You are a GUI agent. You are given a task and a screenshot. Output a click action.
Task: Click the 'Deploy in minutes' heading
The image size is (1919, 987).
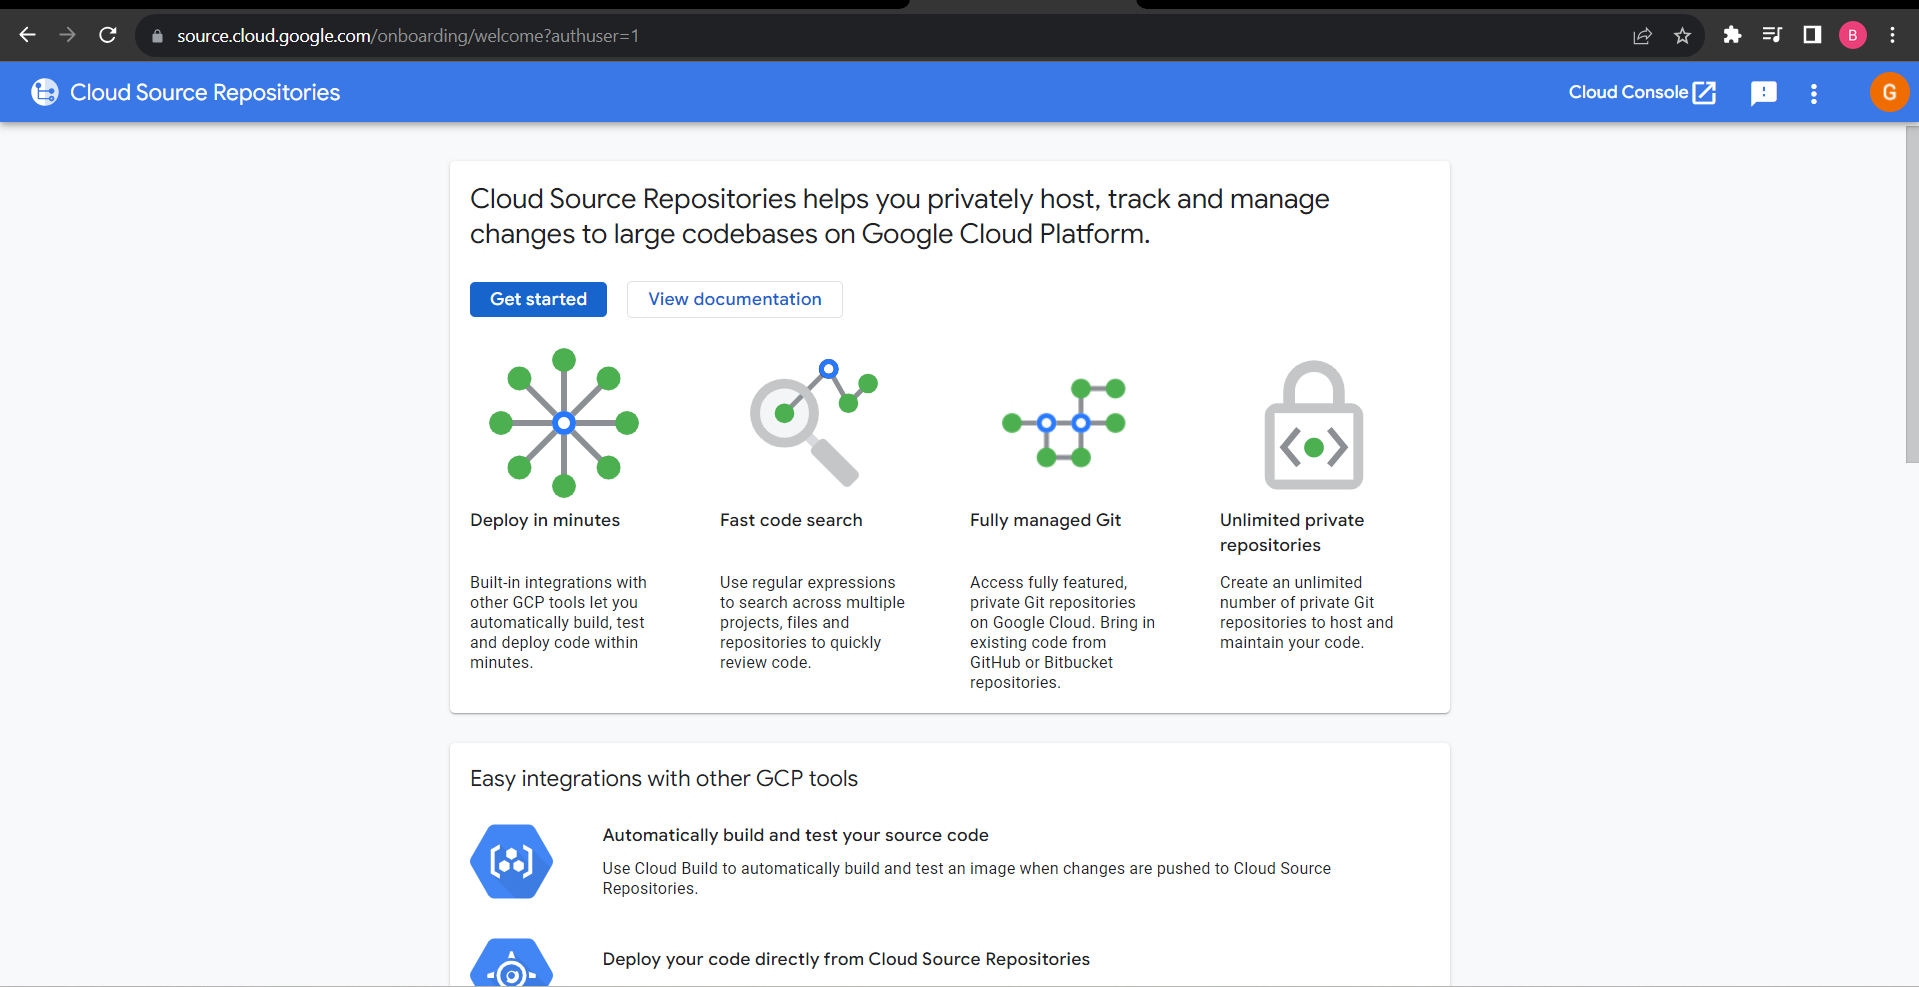(x=545, y=520)
